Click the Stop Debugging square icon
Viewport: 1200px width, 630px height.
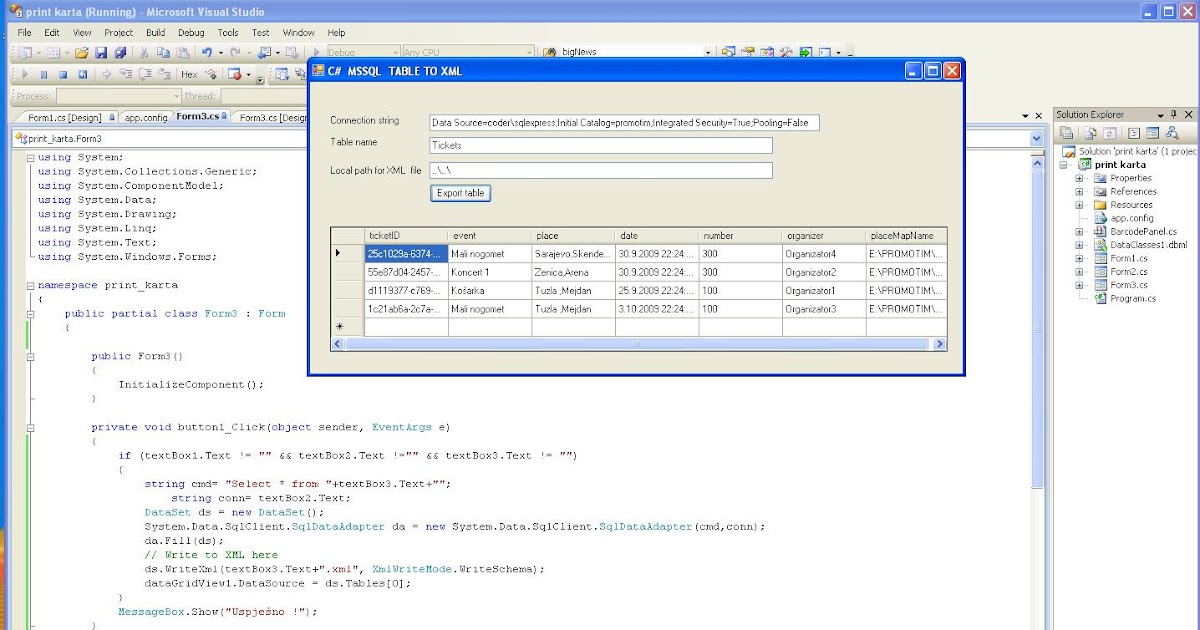click(x=63, y=73)
